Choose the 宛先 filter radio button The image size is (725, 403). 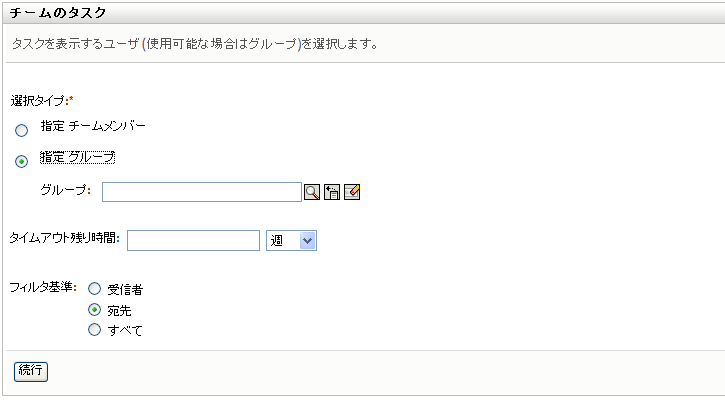pyautogui.click(x=95, y=310)
